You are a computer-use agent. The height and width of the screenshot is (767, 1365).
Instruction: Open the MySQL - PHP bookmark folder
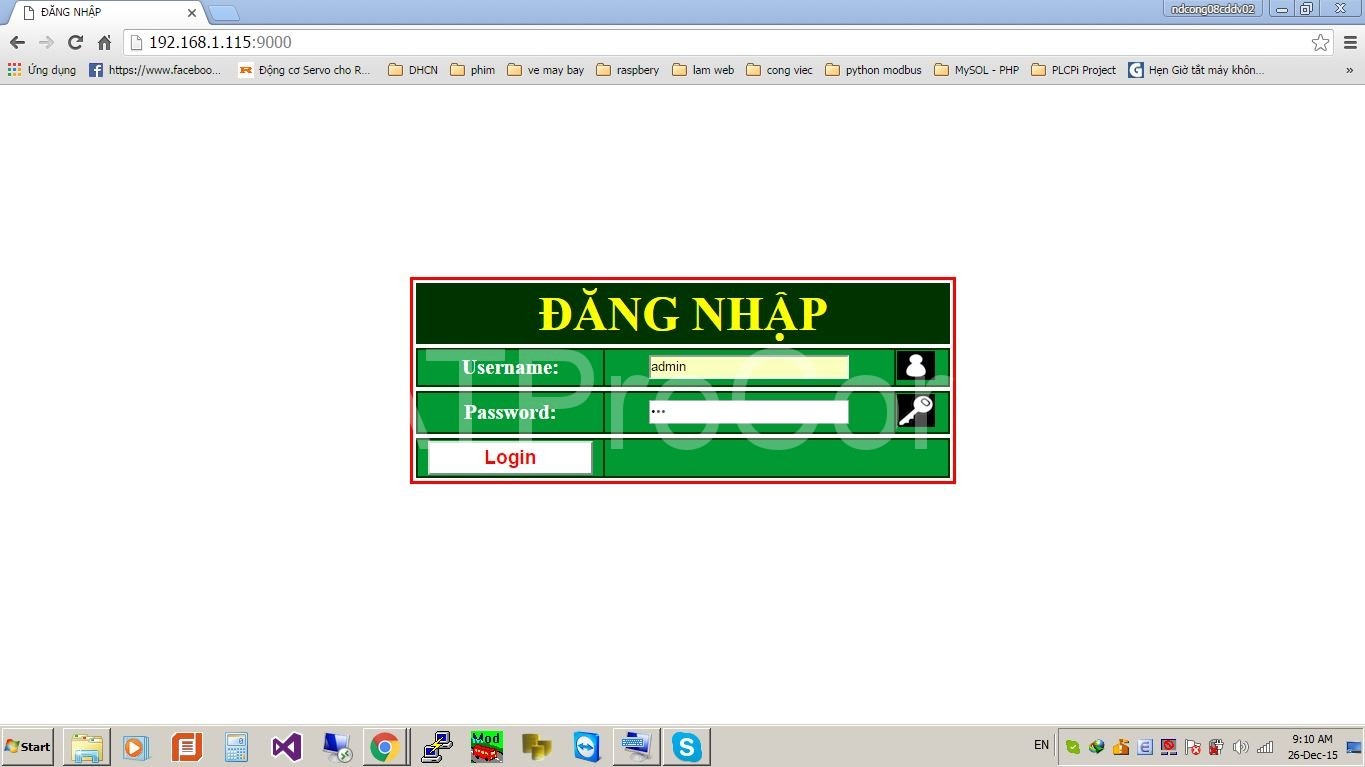click(x=976, y=70)
